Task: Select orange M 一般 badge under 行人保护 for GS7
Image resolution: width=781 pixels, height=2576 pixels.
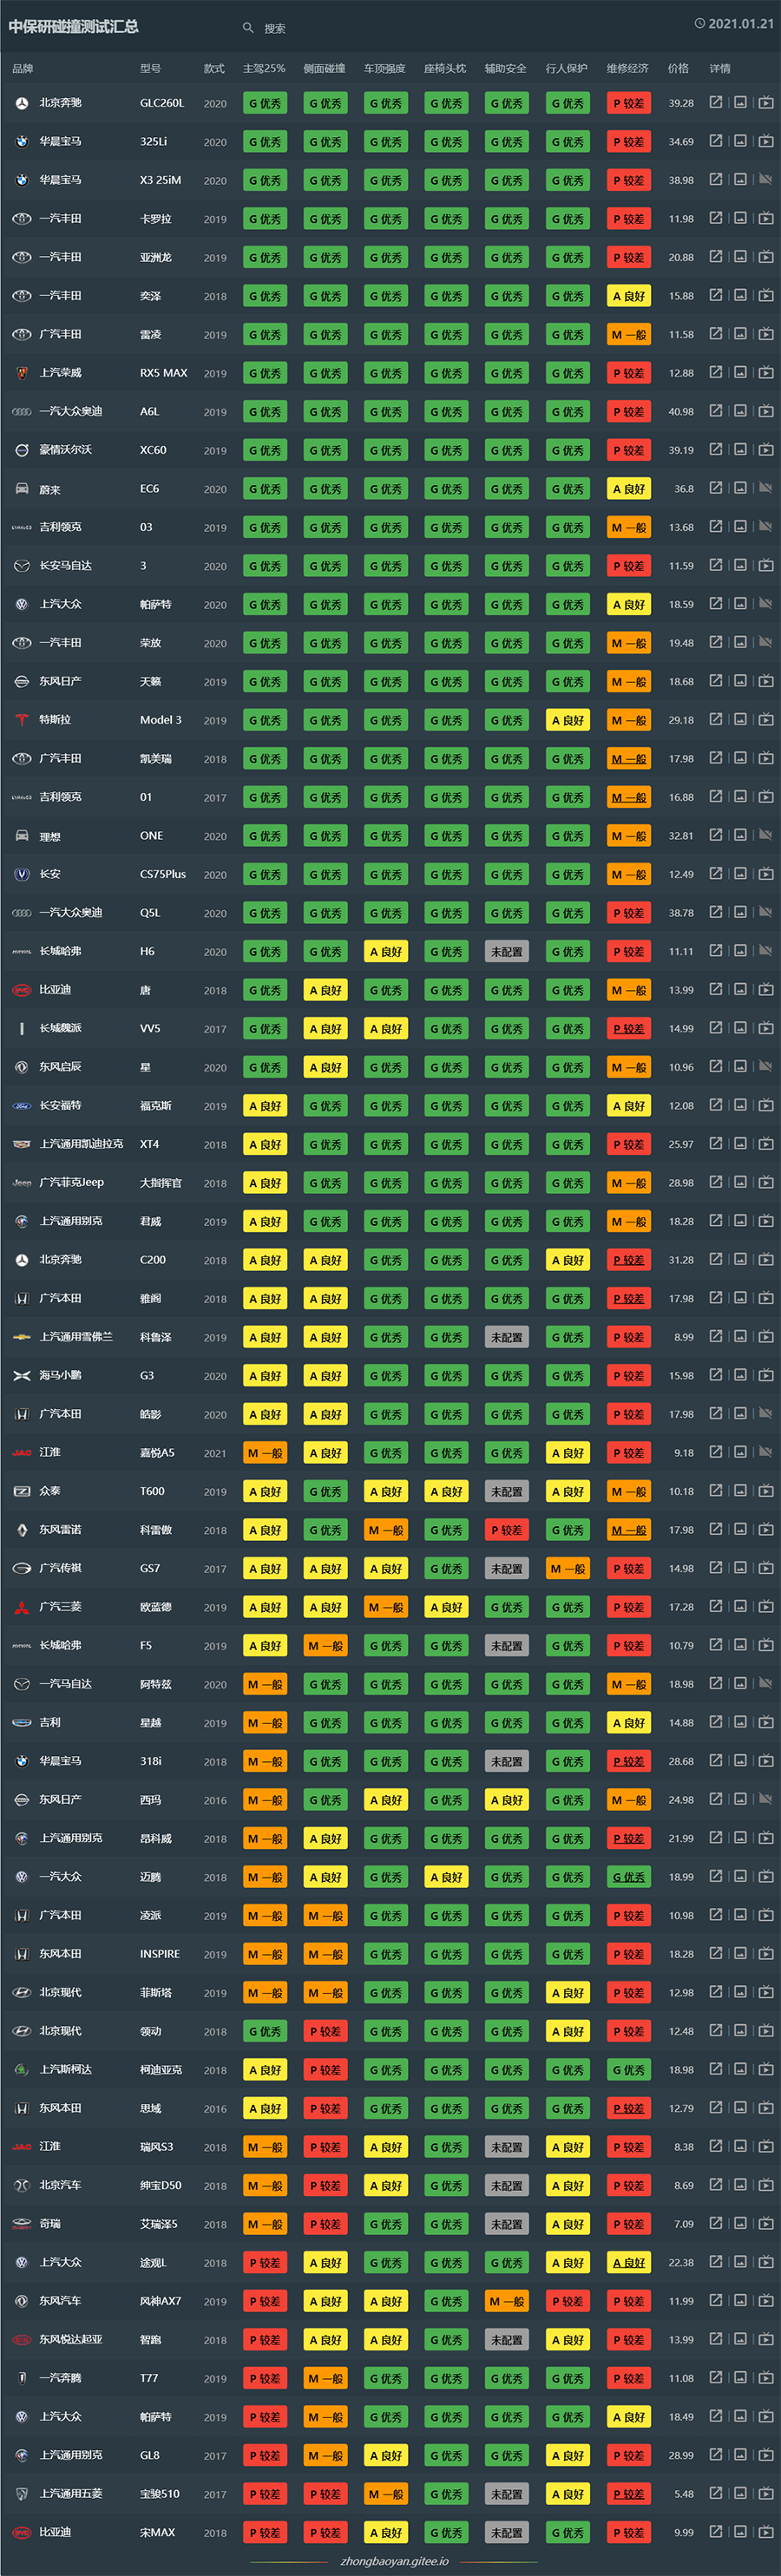Action: (x=568, y=1569)
